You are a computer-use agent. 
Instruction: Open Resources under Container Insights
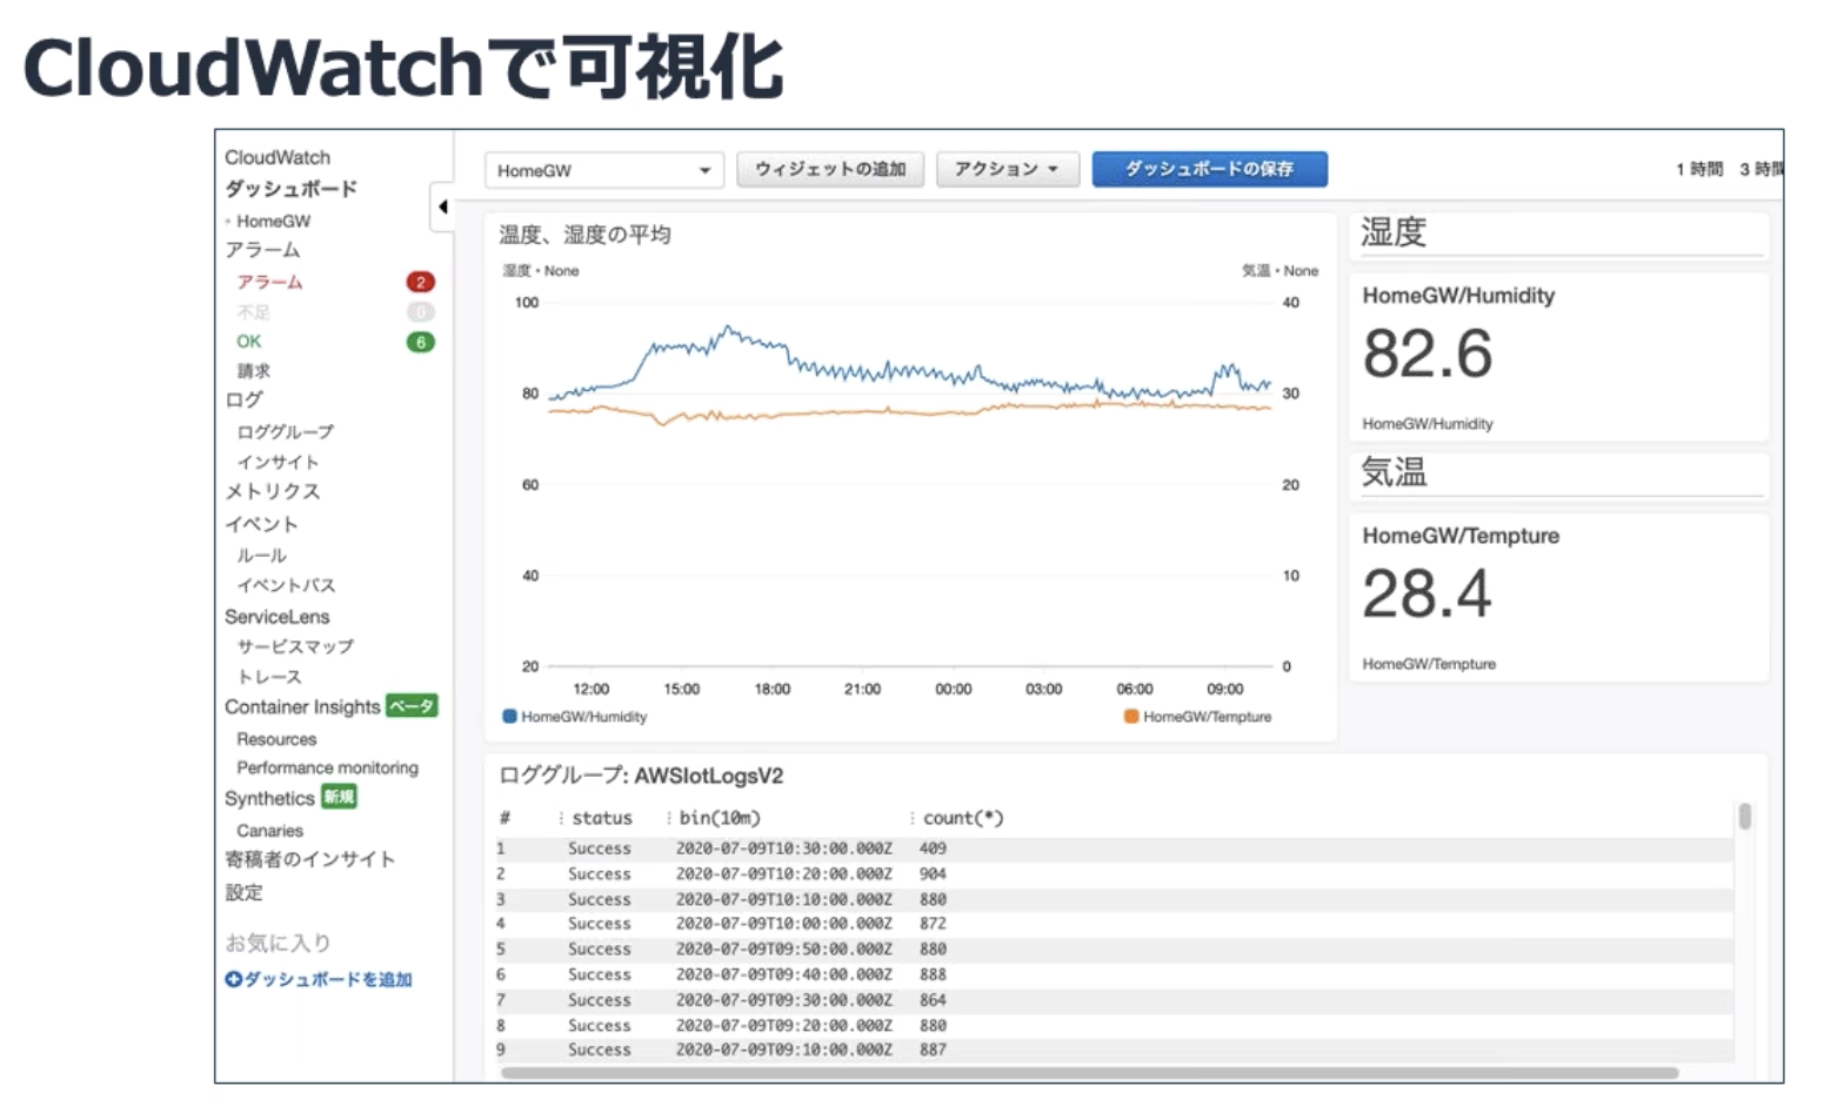tap(276, 739)
